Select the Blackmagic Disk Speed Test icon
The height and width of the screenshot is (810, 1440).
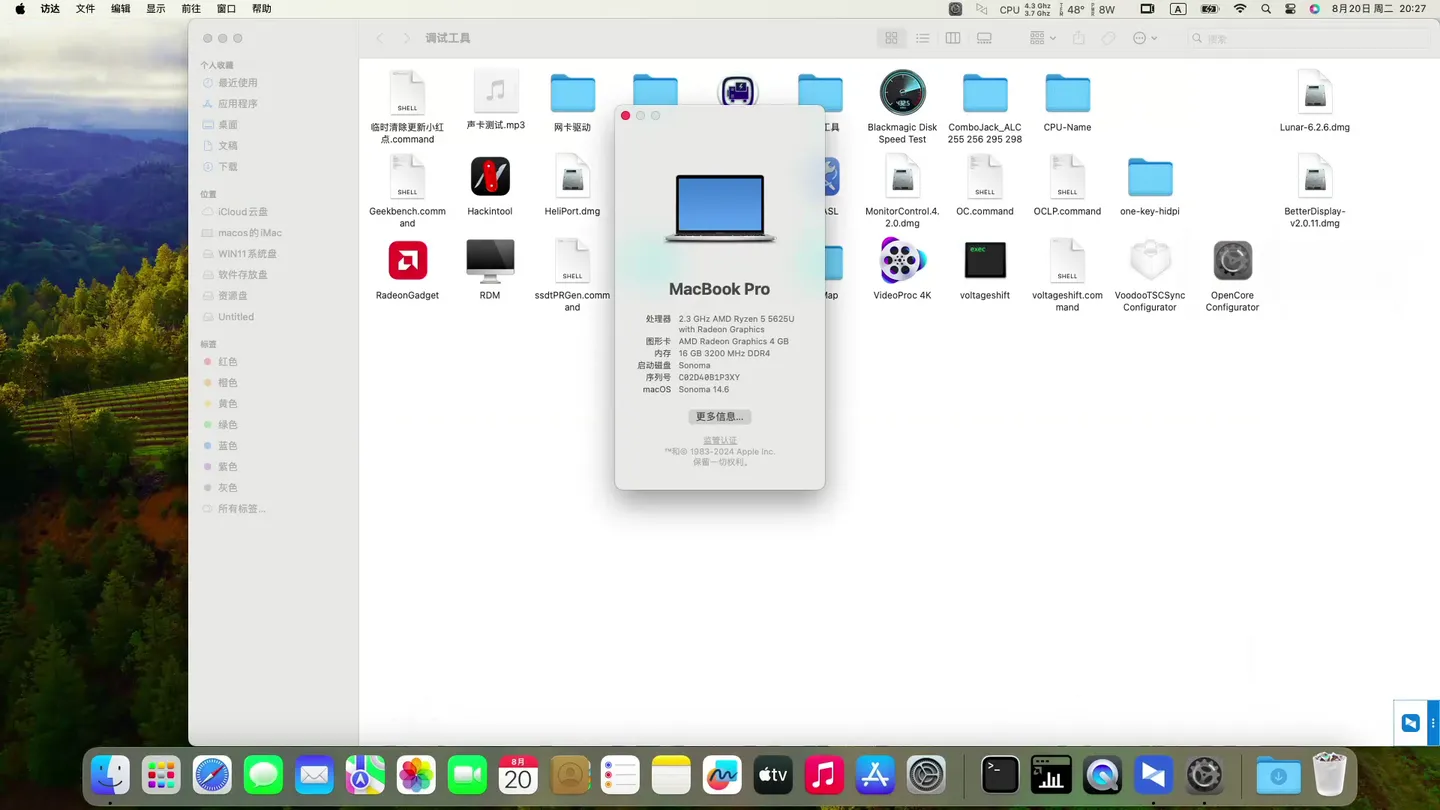coord(902,93)
